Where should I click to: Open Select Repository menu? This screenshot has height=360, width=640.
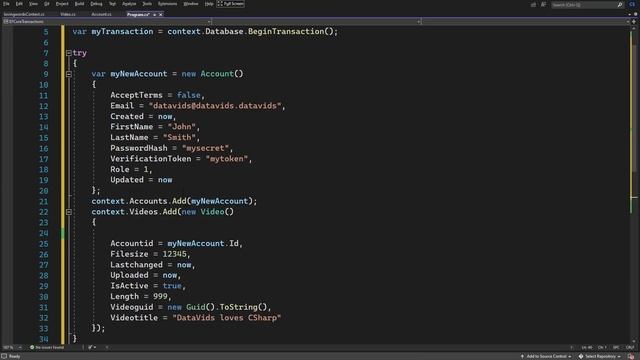(600, 356)
